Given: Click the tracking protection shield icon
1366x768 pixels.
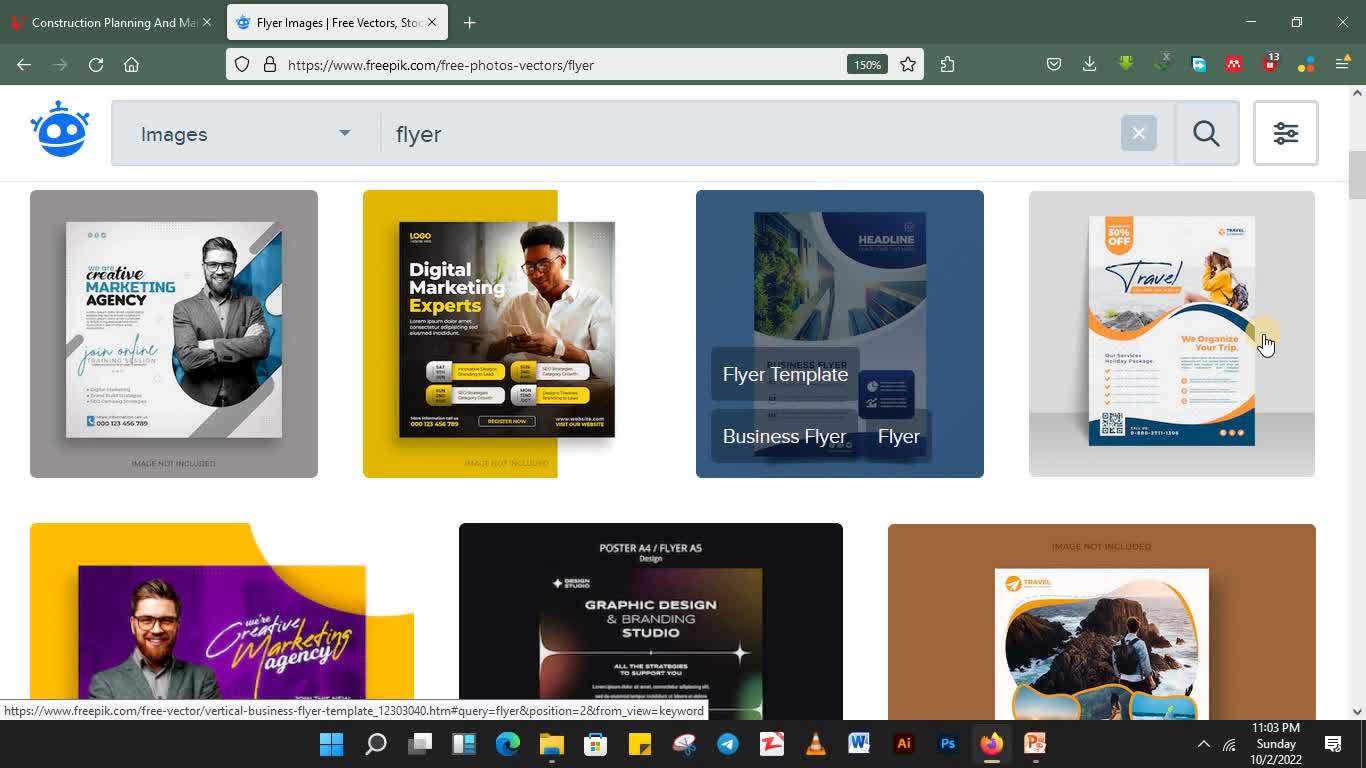Looking at the screenshot, I should (242, 64).
